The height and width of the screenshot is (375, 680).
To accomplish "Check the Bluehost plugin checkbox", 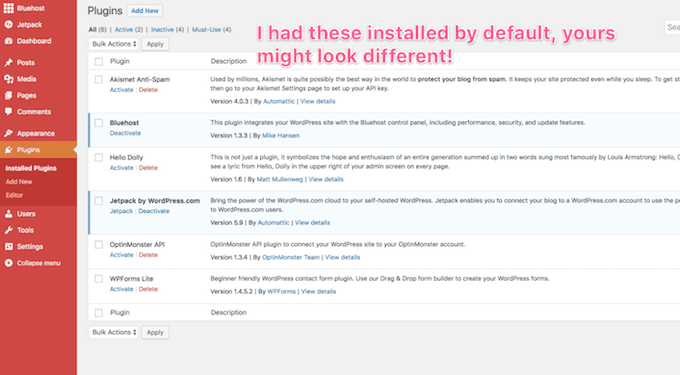I will [99, 123].
